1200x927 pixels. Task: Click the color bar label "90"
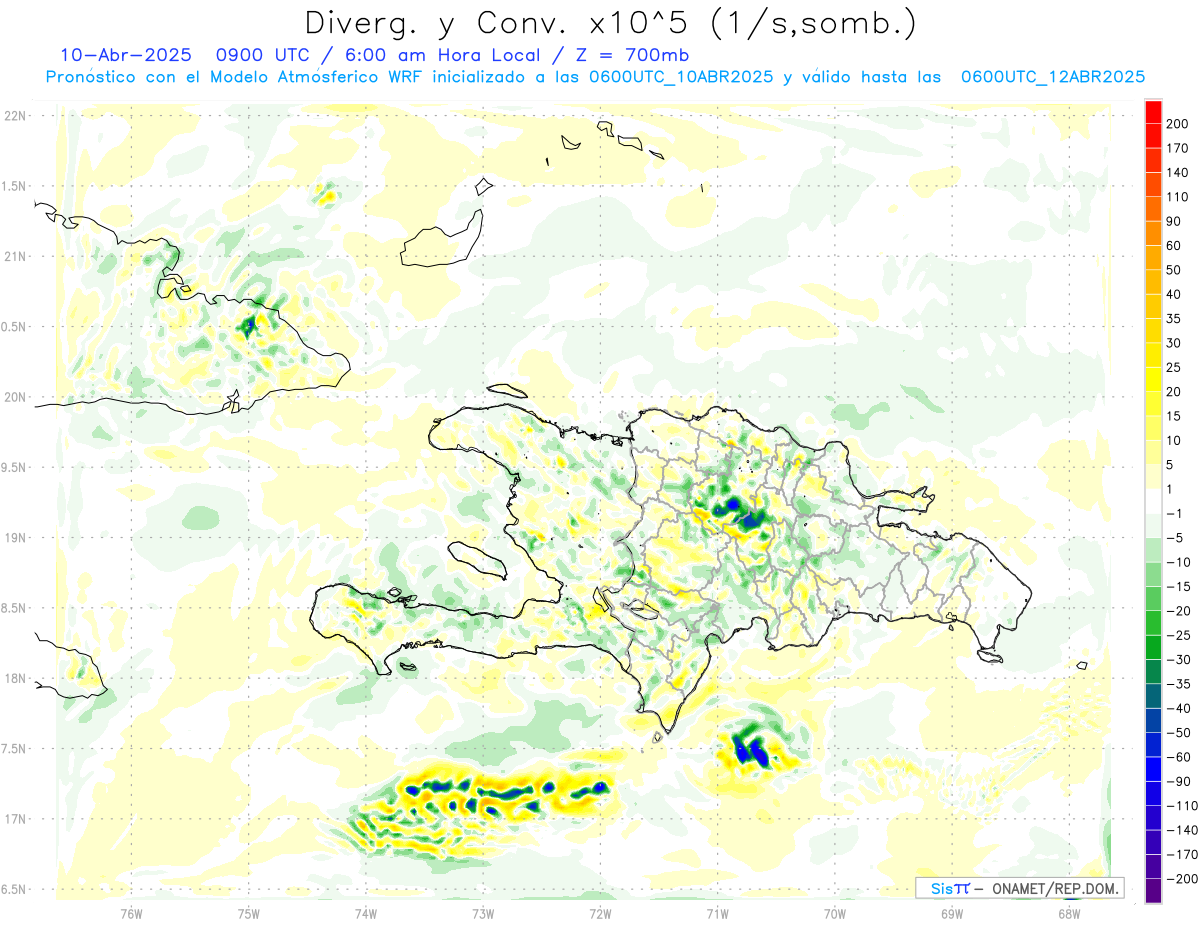(1175, 221)
